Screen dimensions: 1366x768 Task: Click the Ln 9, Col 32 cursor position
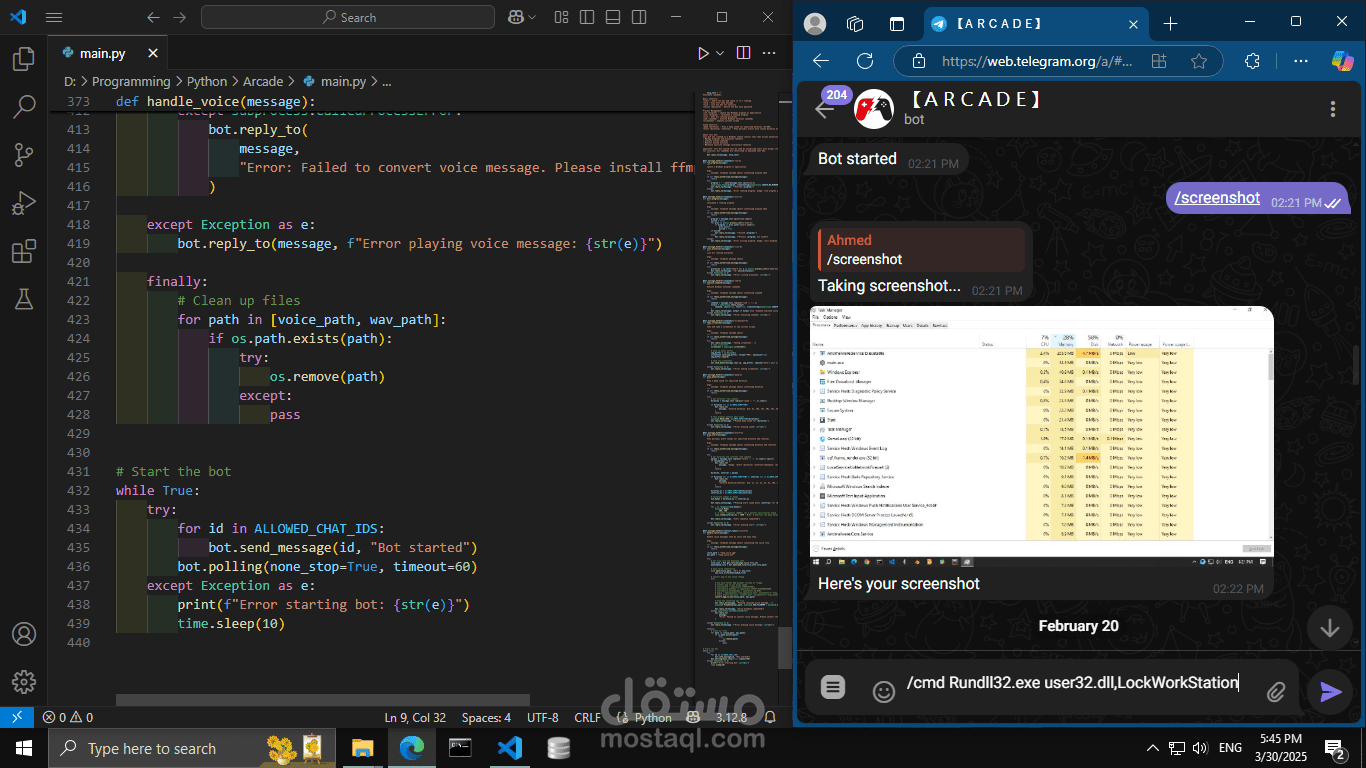coord(415,717)
